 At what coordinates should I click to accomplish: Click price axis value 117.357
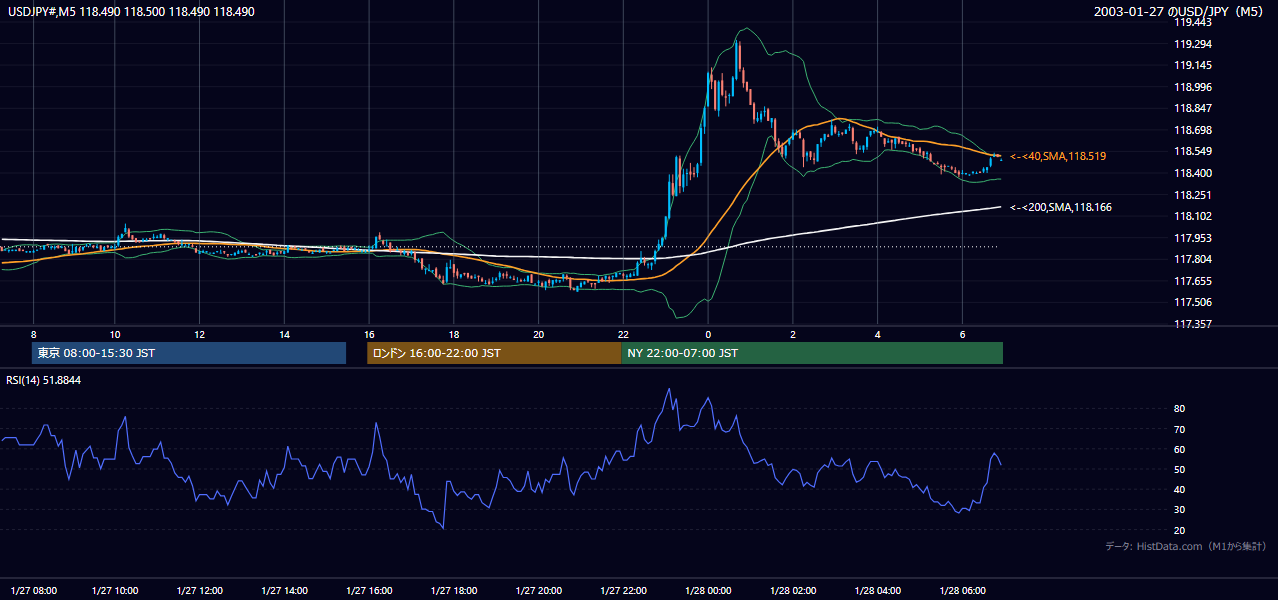coord(1194,324)
